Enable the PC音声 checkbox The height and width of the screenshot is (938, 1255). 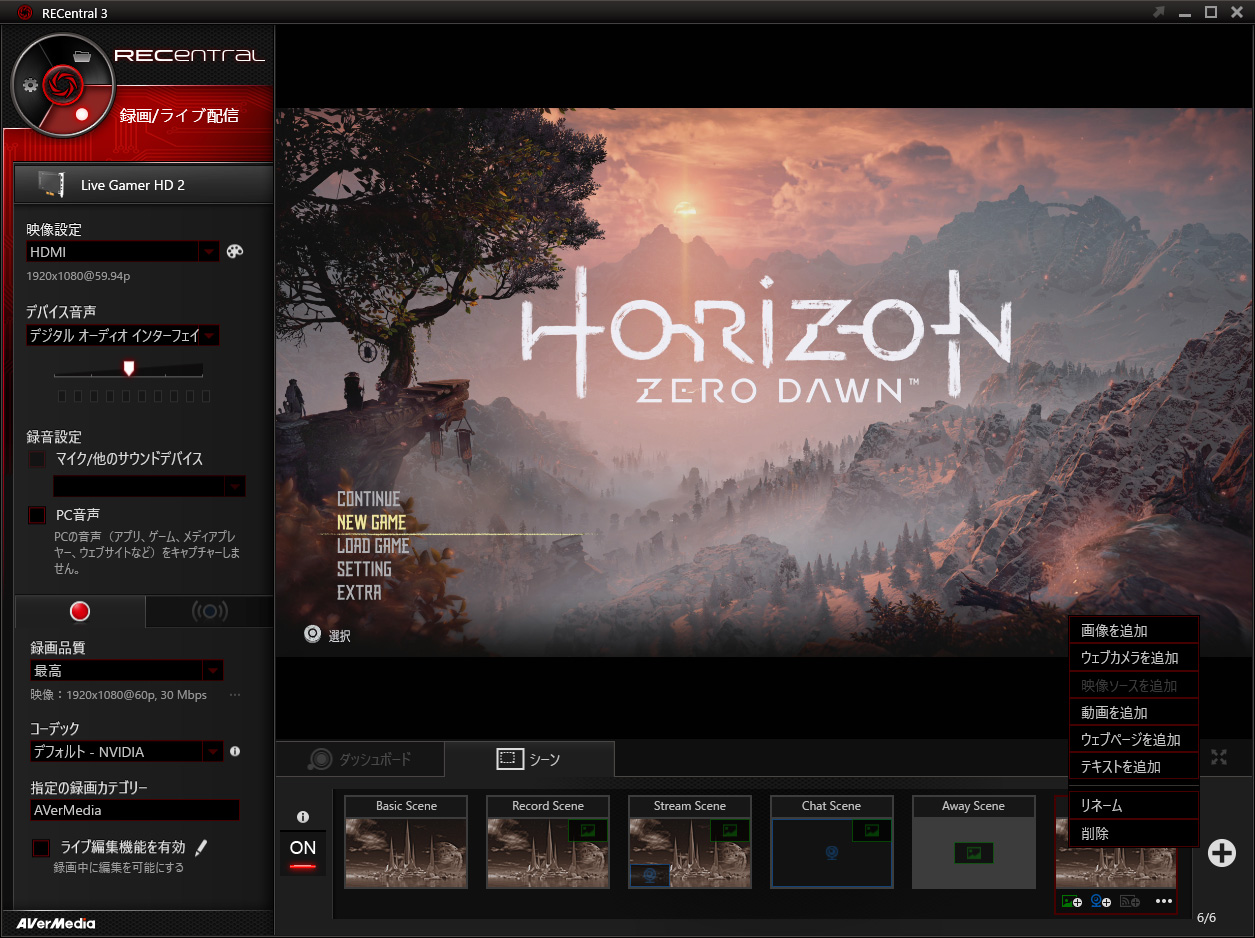click(38, 515)
